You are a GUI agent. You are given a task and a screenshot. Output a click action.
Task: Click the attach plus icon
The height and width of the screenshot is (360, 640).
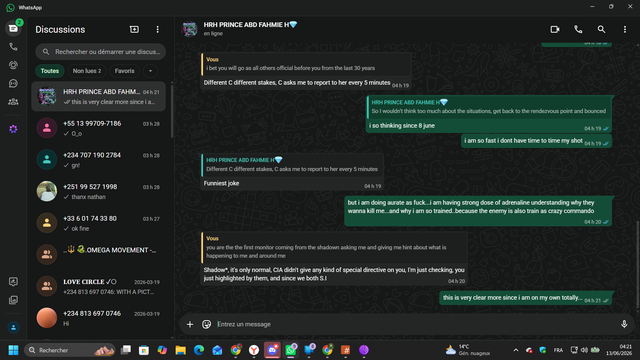click(x=190, y=324)
